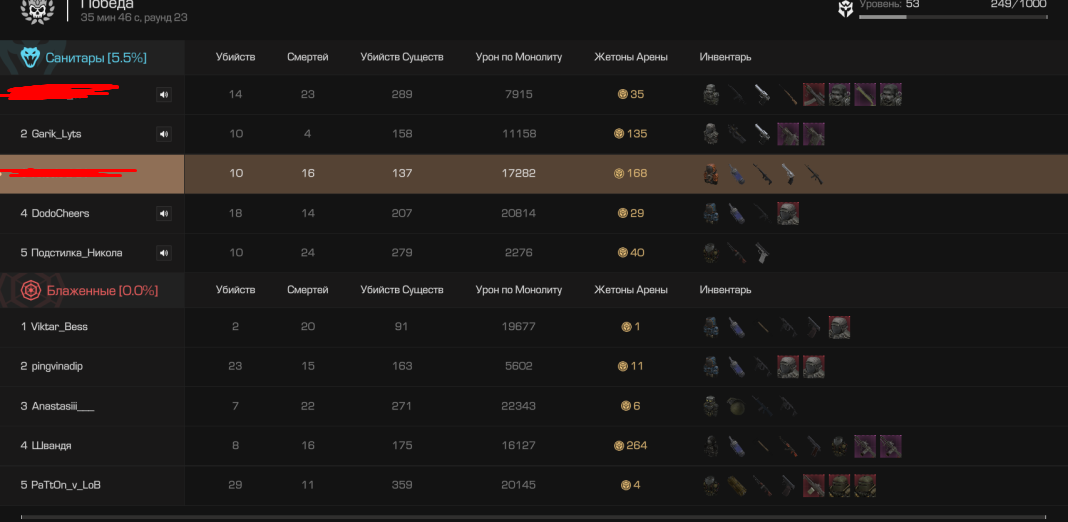The image size is (1068, 522).
Task: Toggle speaker icon for Подстилка_Никола
Action: pyautogui.click(x=163, y=253)
